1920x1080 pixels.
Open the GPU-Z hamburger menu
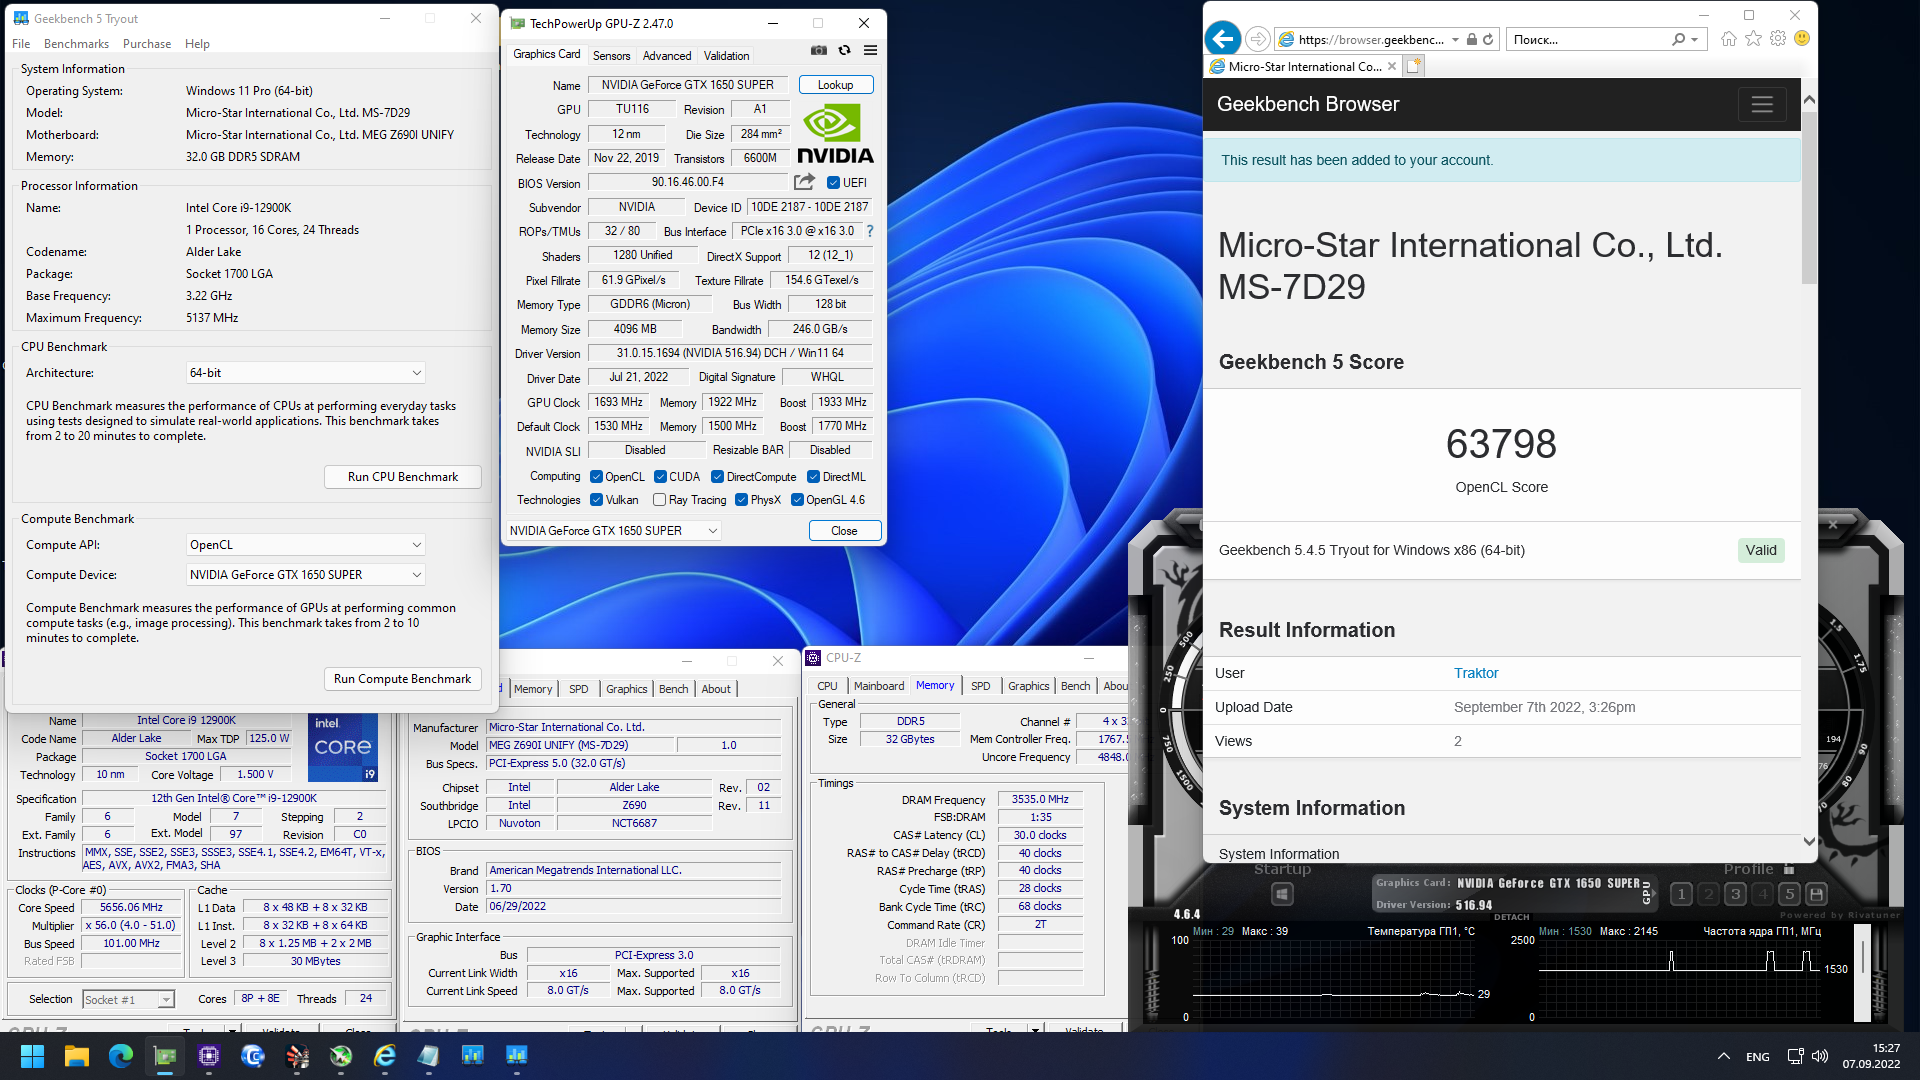click(870, 51)
